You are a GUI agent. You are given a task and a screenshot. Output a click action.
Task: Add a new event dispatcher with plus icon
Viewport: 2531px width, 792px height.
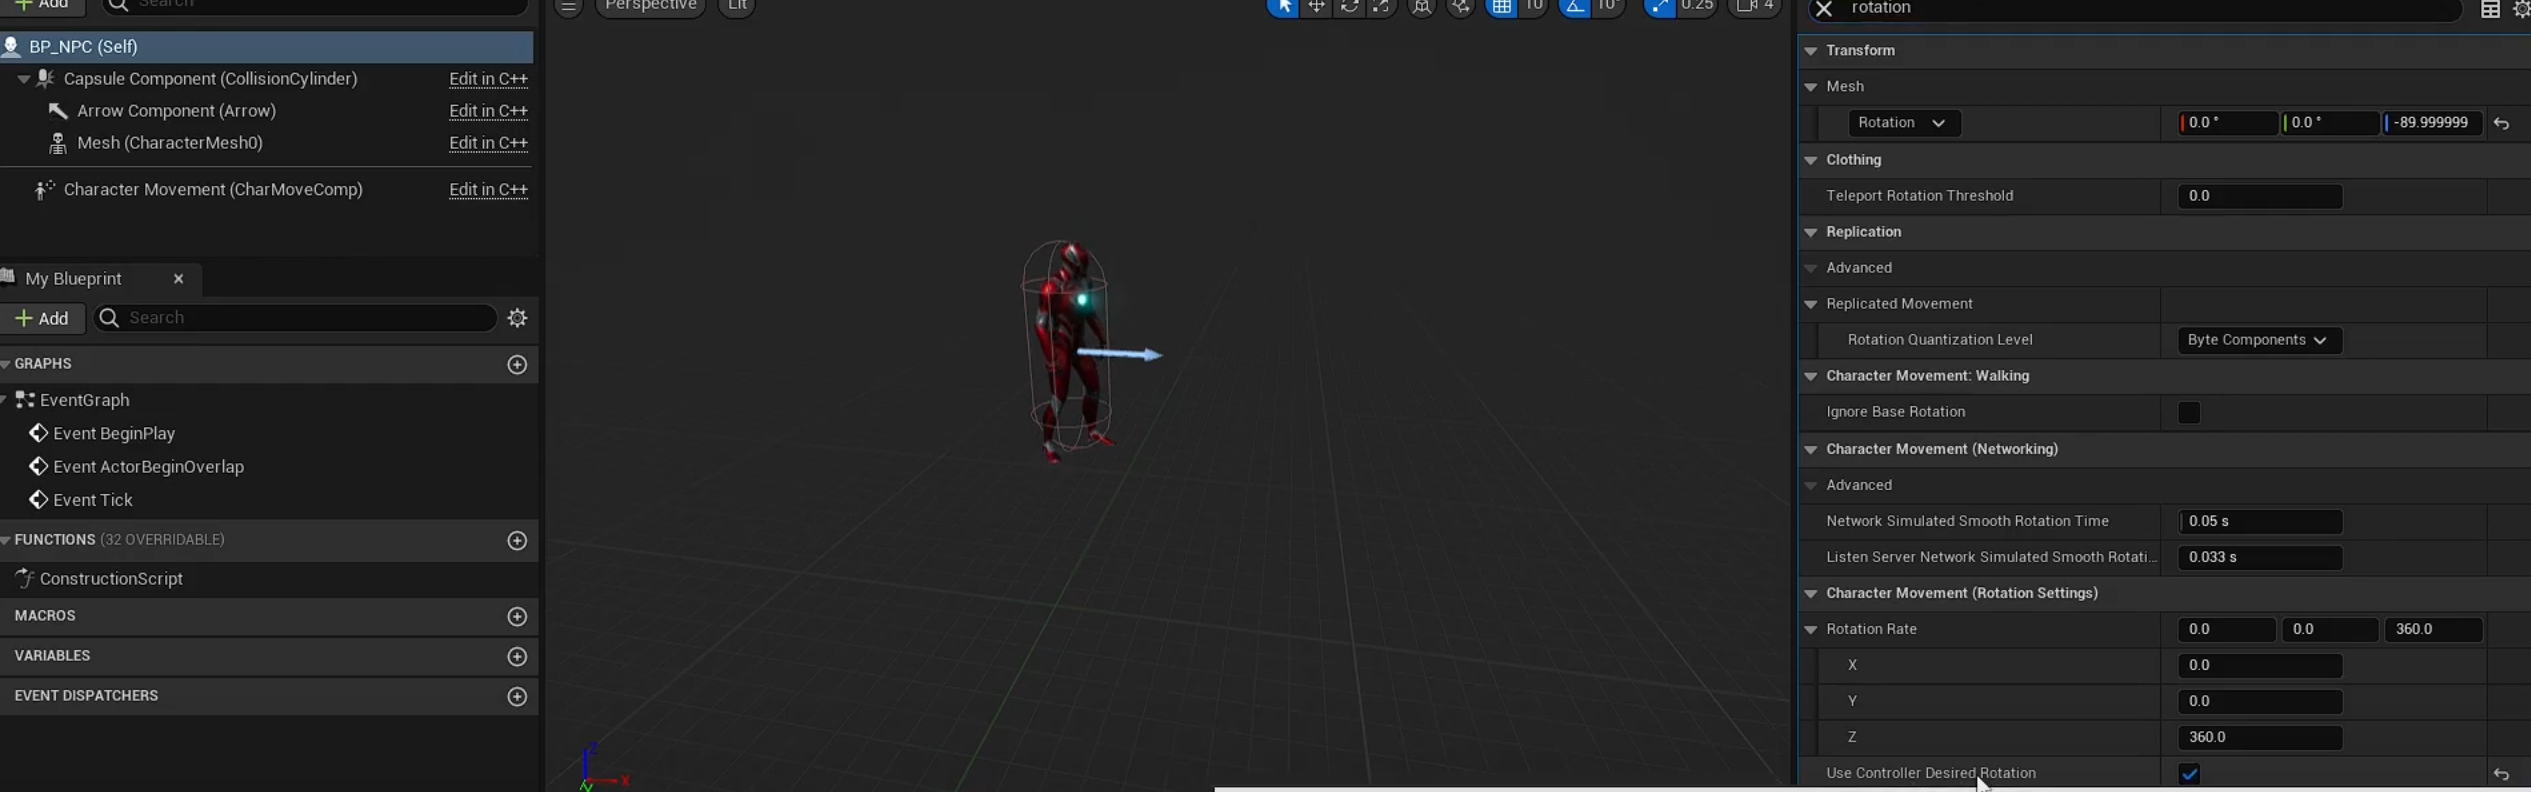pos(517,696)
